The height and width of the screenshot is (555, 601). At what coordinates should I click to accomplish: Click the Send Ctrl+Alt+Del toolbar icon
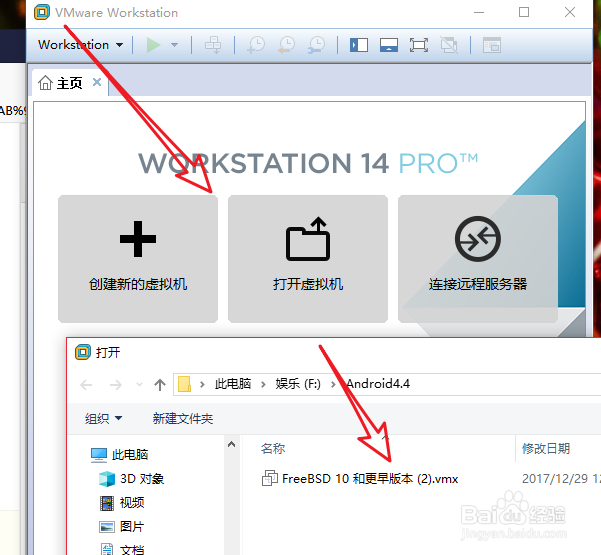[x=213, y=45]
